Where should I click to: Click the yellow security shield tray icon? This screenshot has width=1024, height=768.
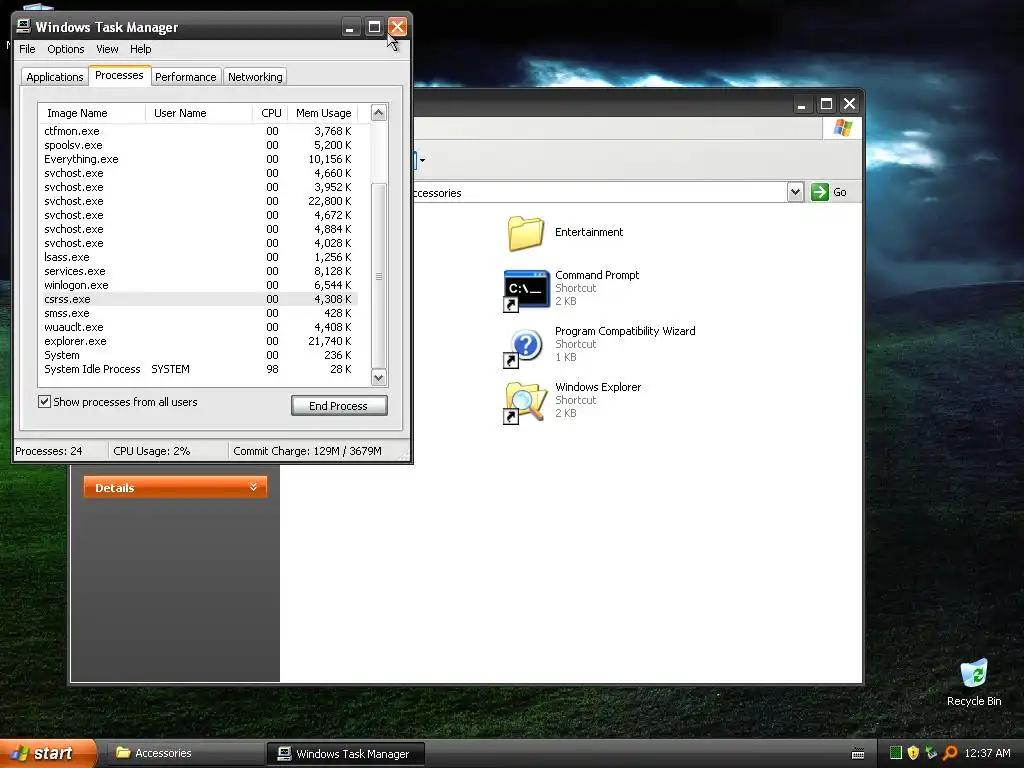click(913, 753)
